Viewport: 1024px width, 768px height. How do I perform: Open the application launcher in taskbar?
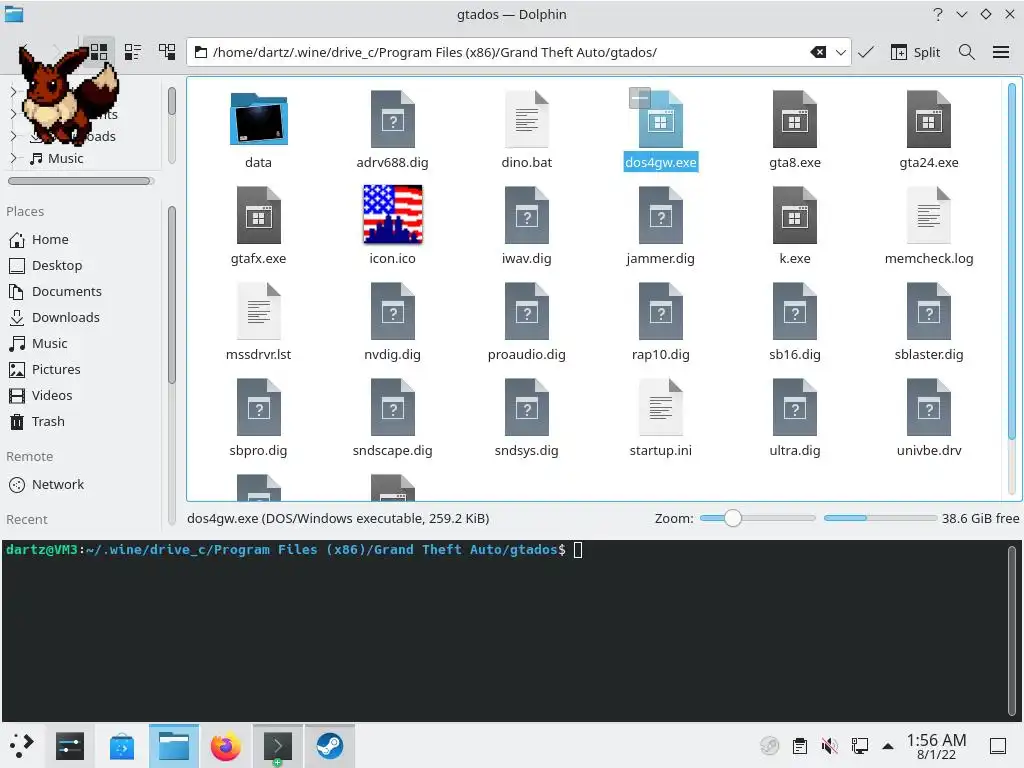coord(22,745)
